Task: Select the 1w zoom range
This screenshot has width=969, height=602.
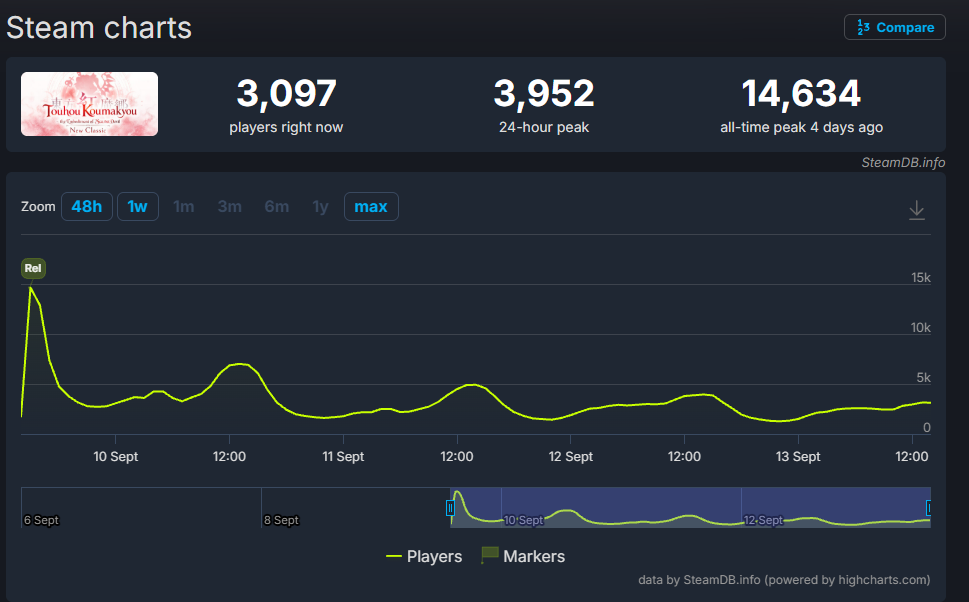Action: 138,206
